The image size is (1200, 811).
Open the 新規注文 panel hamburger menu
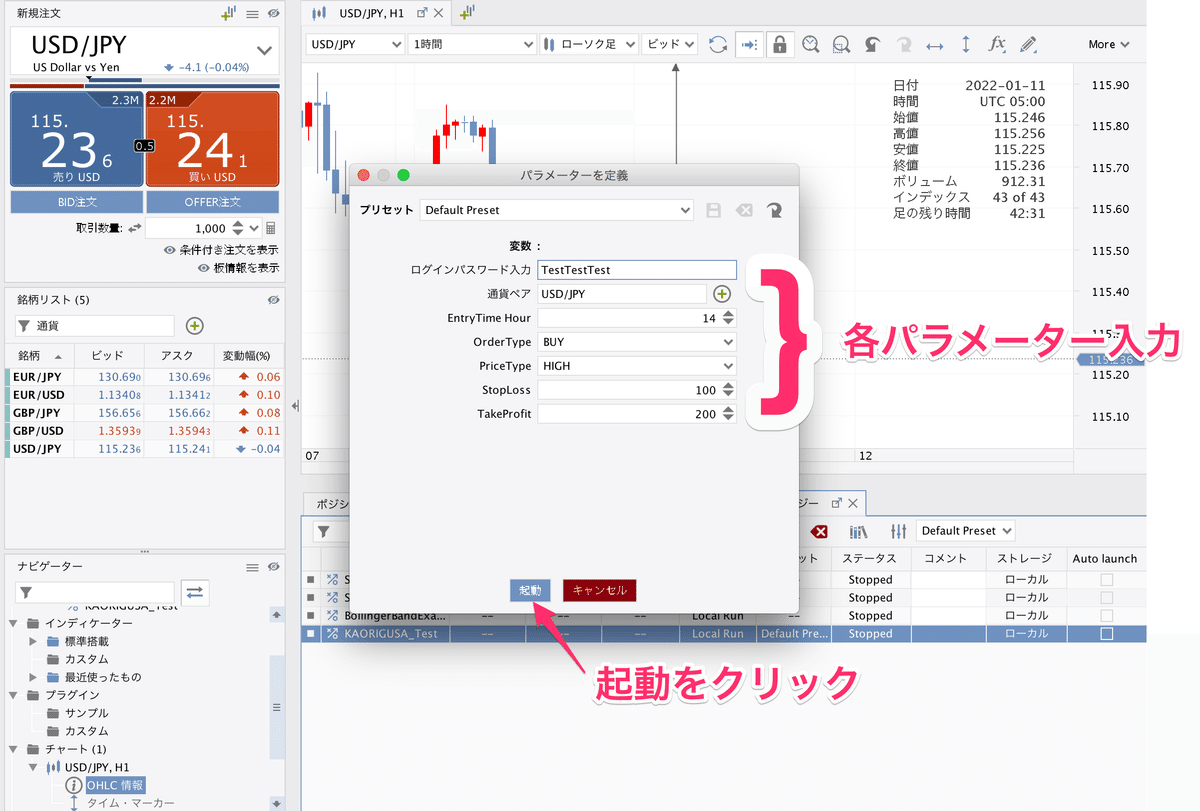[x=253, y=14]
